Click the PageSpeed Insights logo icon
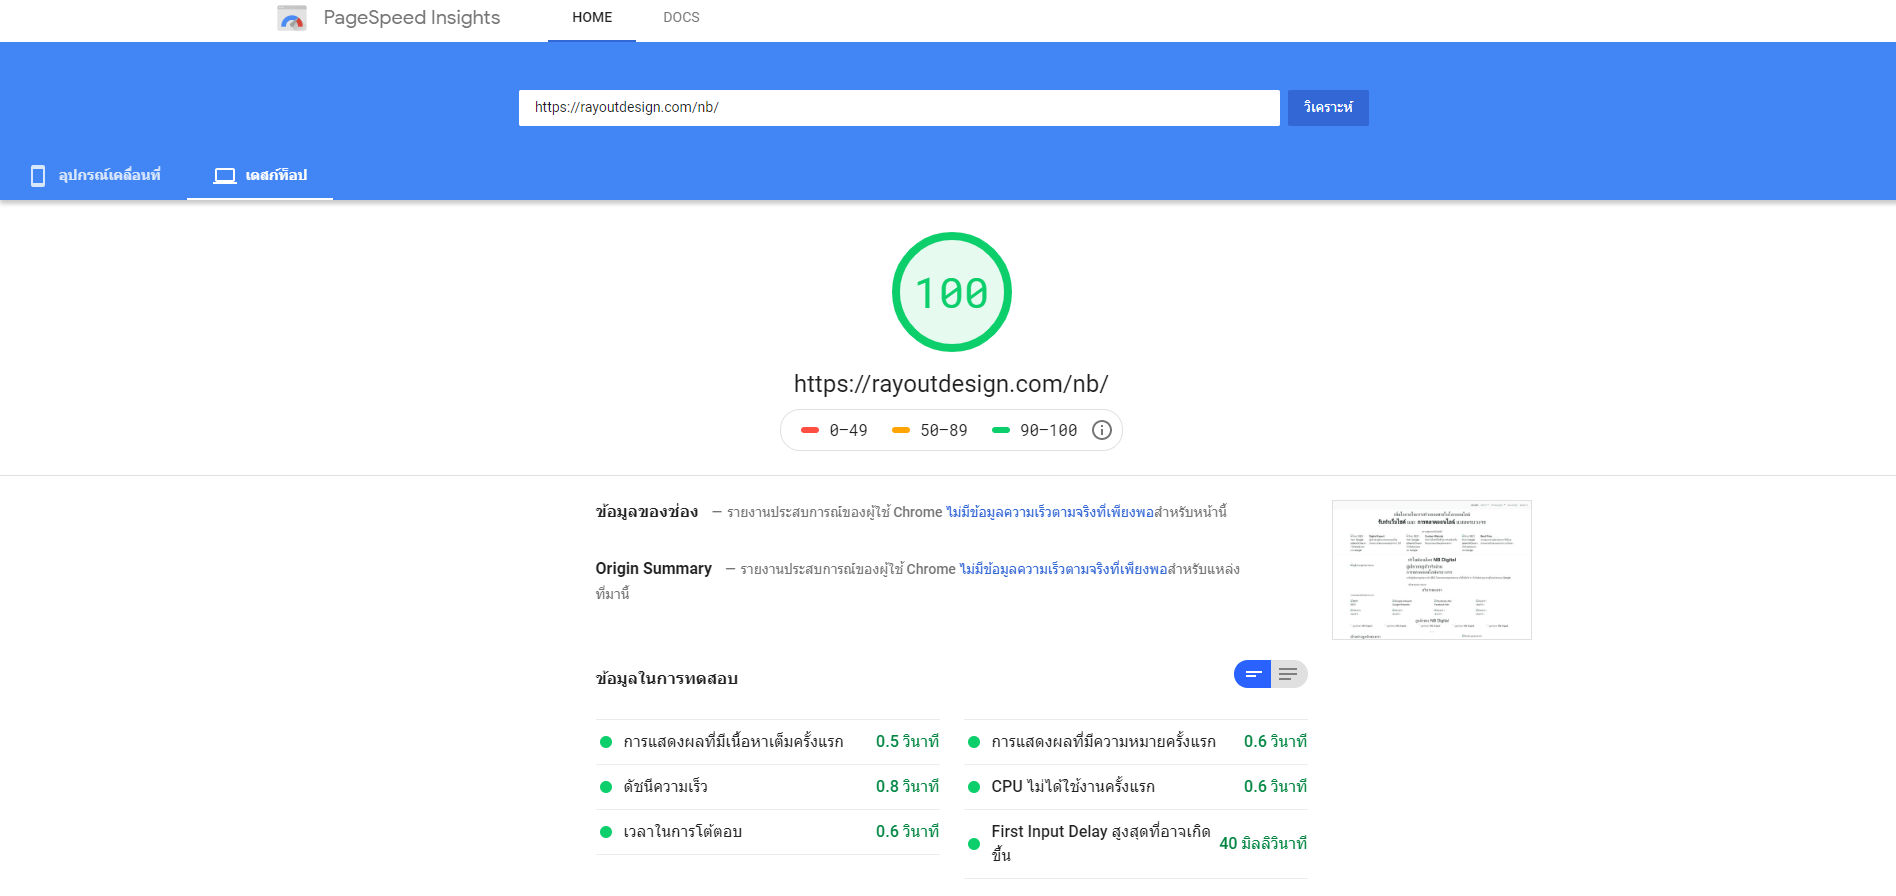This screenshot has height=896, width=1896. 291,18
